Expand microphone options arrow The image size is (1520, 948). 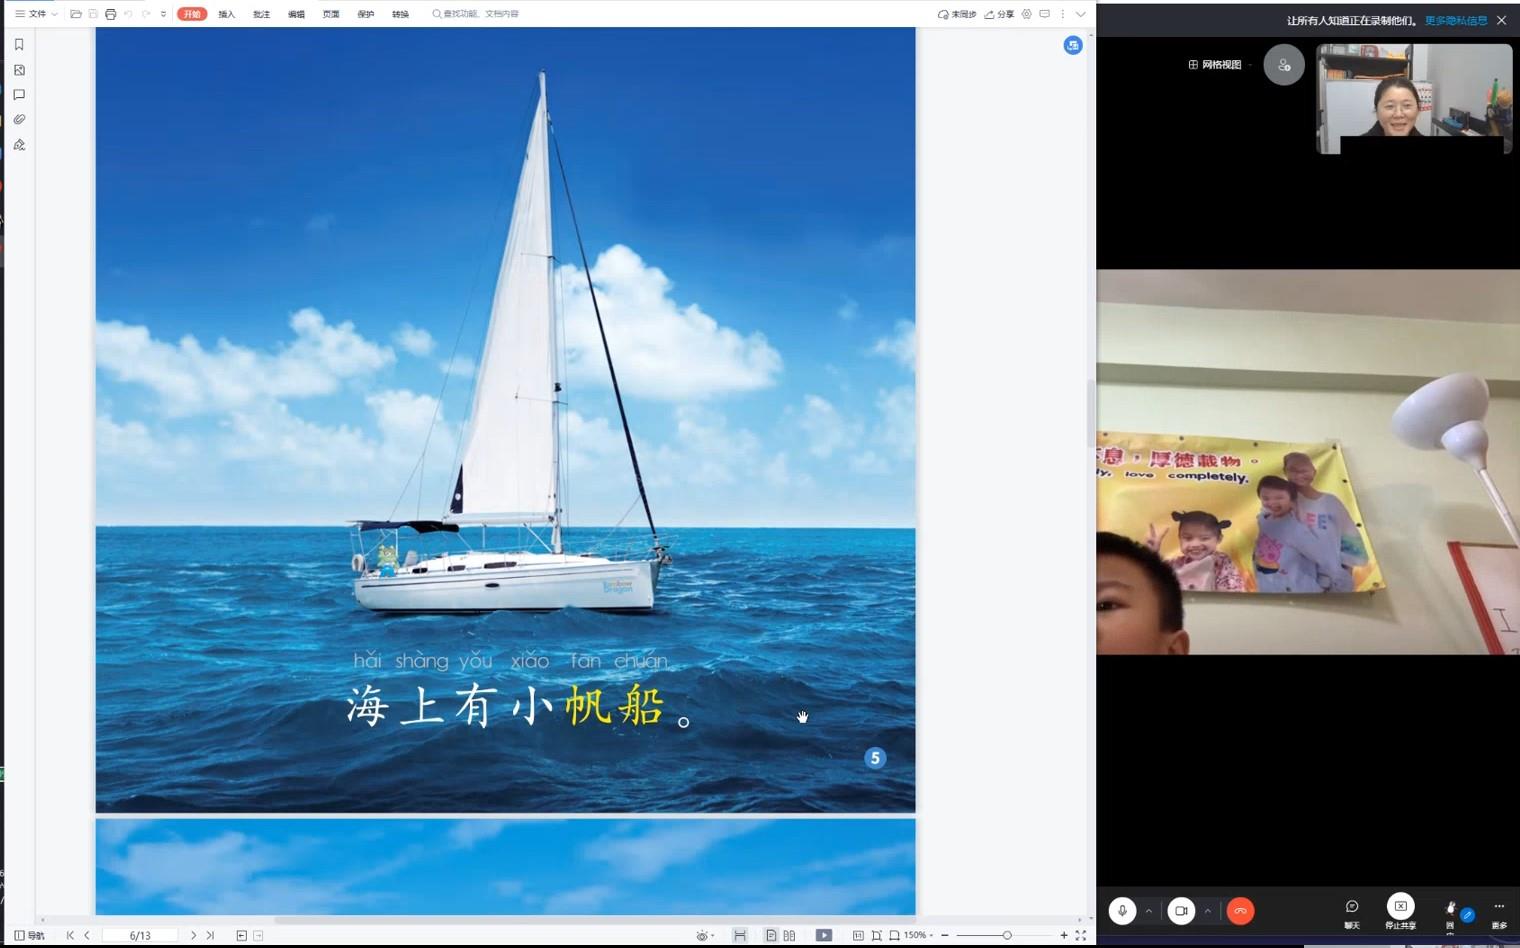1149,911
